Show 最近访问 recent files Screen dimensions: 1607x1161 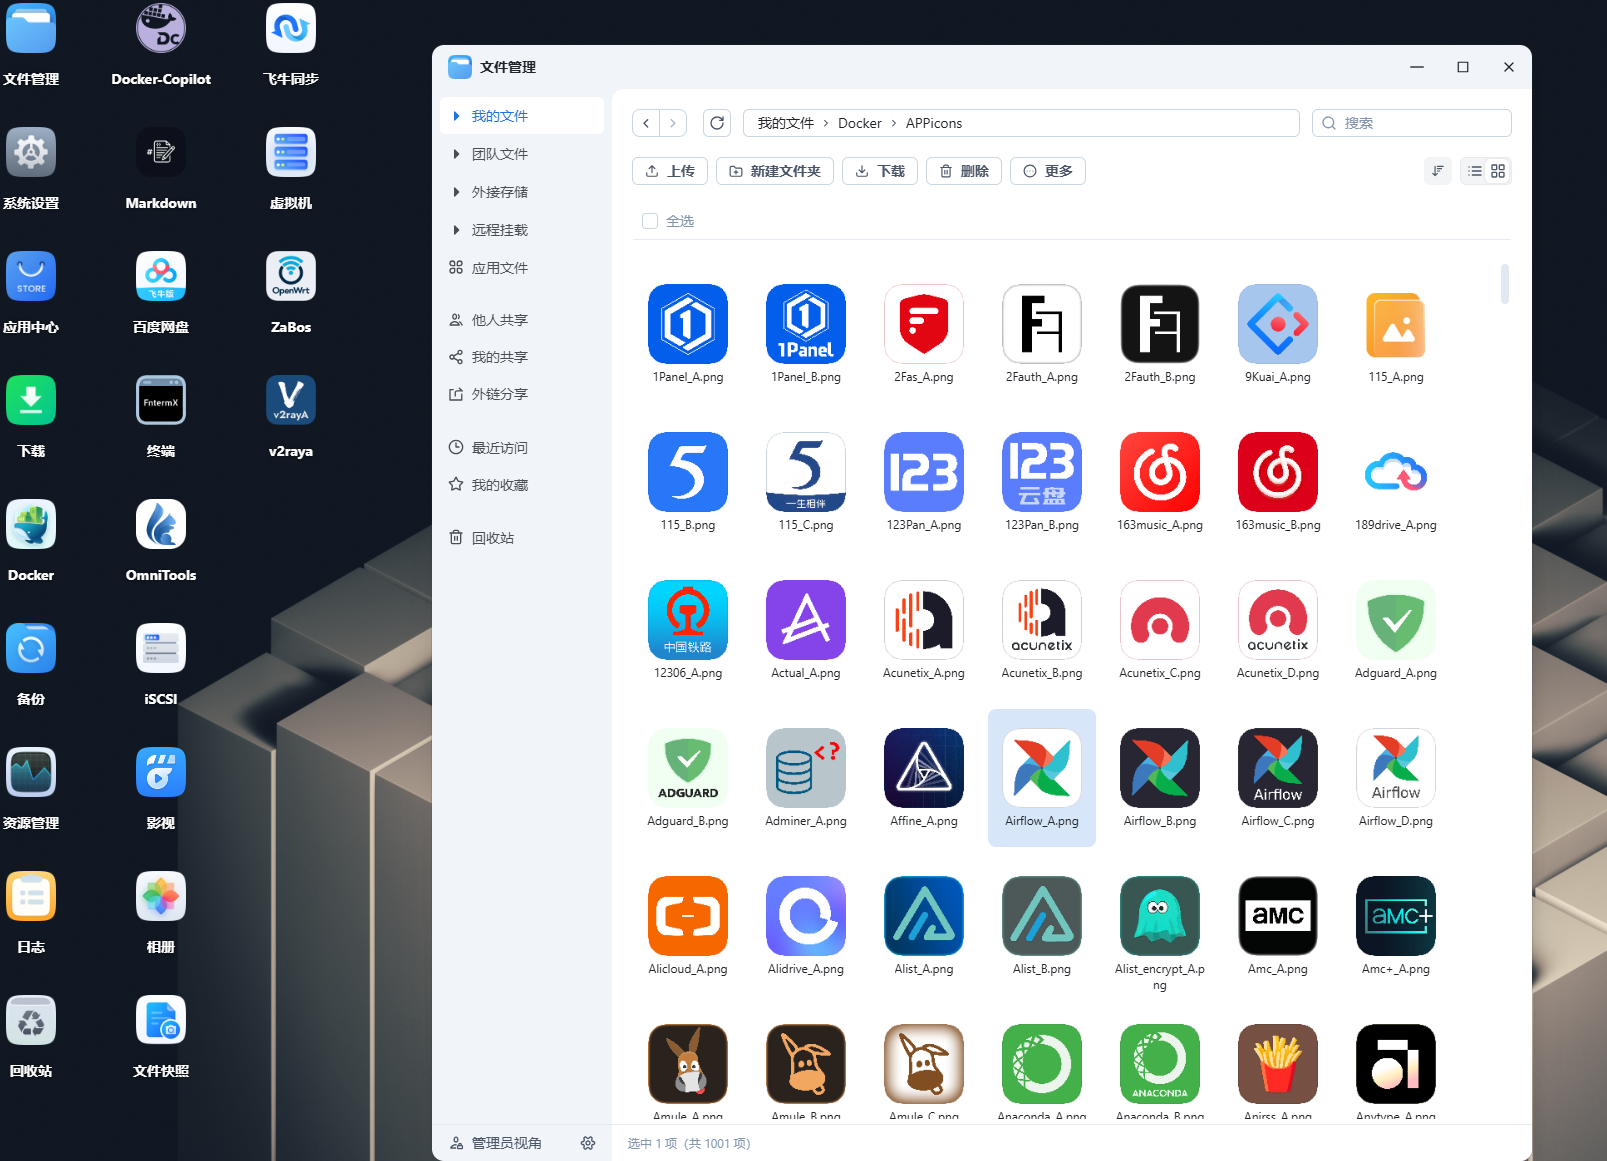point(522,448)
